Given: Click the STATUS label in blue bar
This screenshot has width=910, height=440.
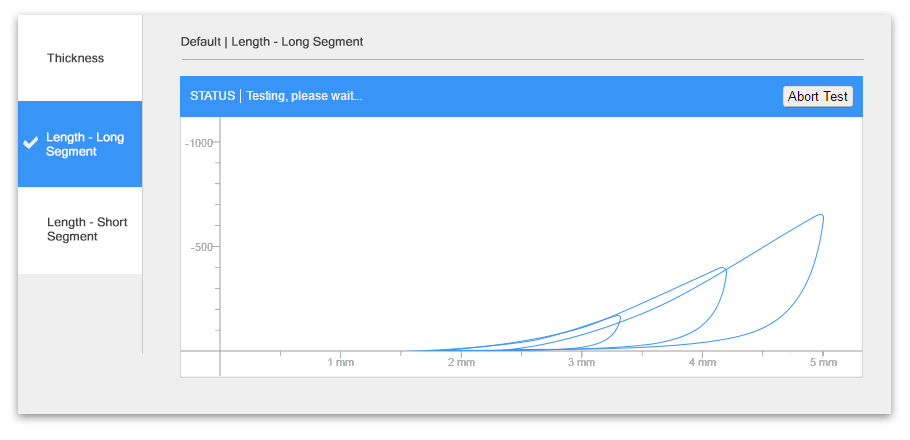Looking at the screenshot, I should [212, 96].
